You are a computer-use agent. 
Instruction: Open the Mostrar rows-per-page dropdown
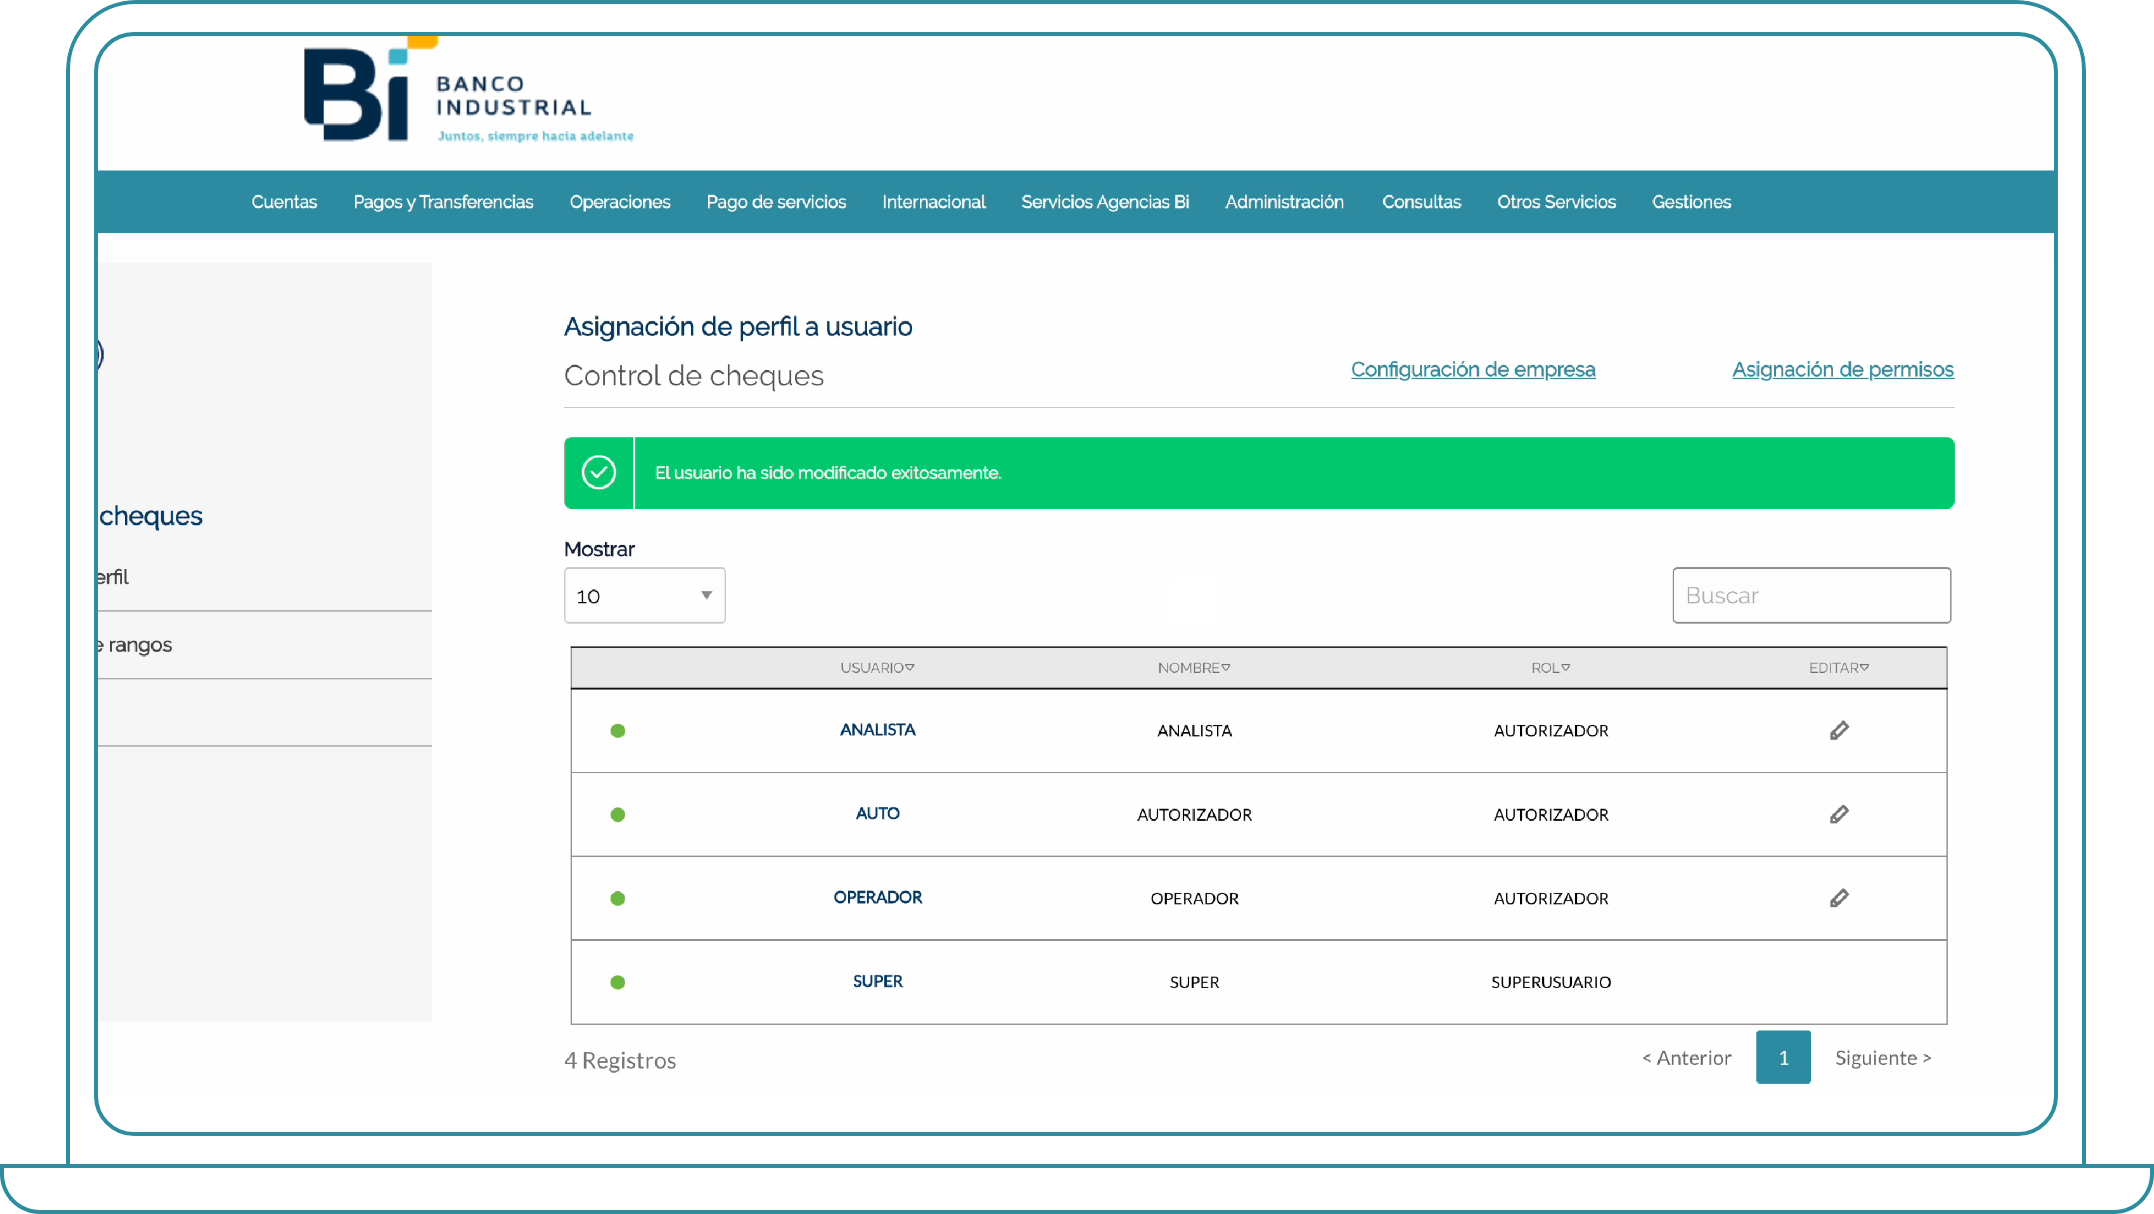[645, 596]
